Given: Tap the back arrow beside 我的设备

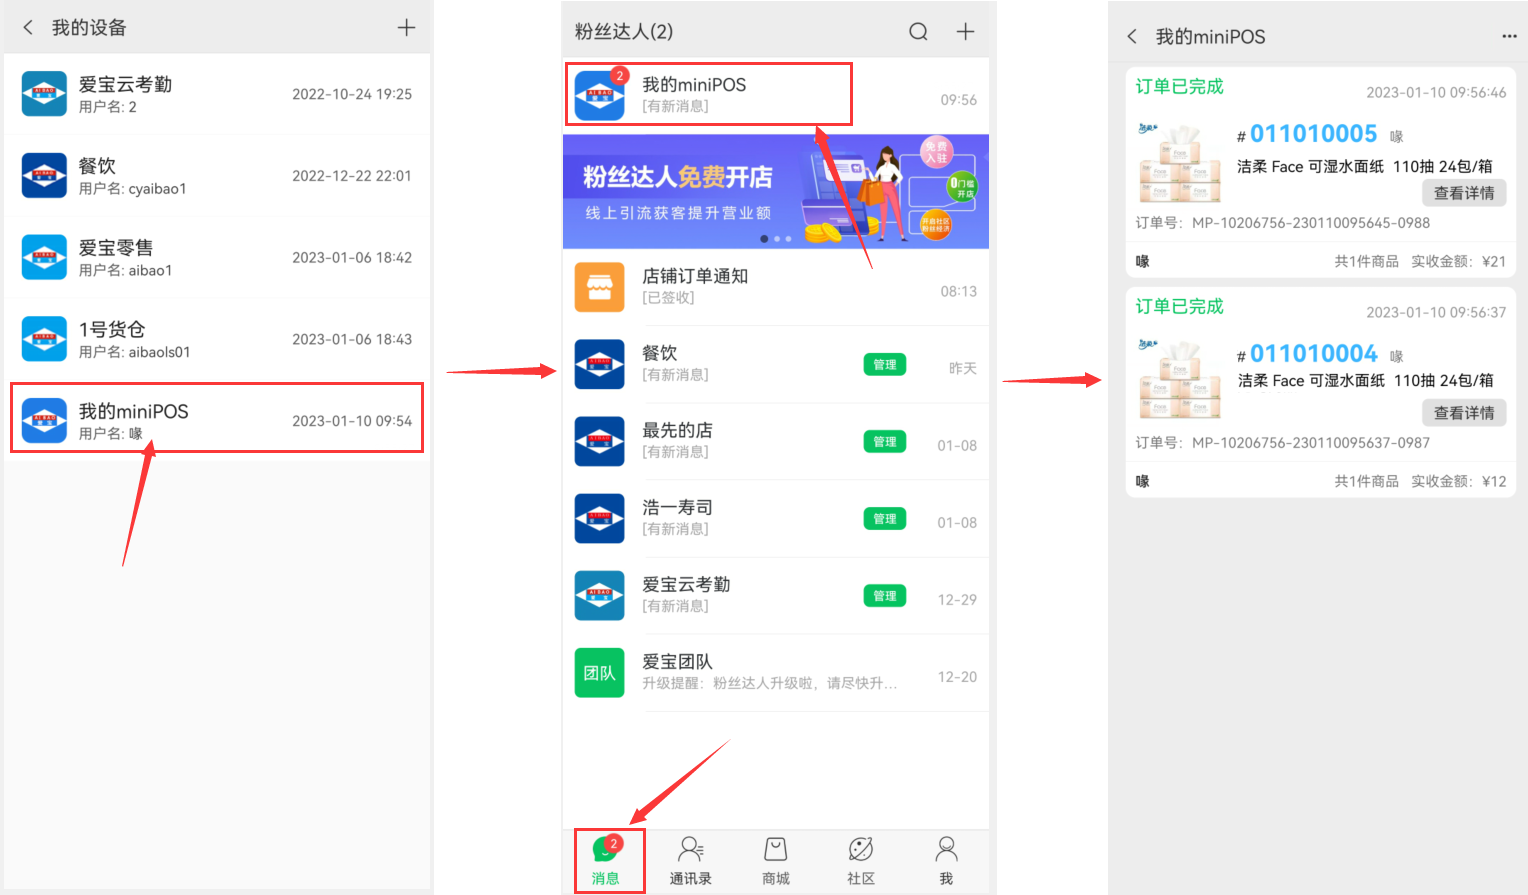Looking at the screenshot, I should (28, 28).
